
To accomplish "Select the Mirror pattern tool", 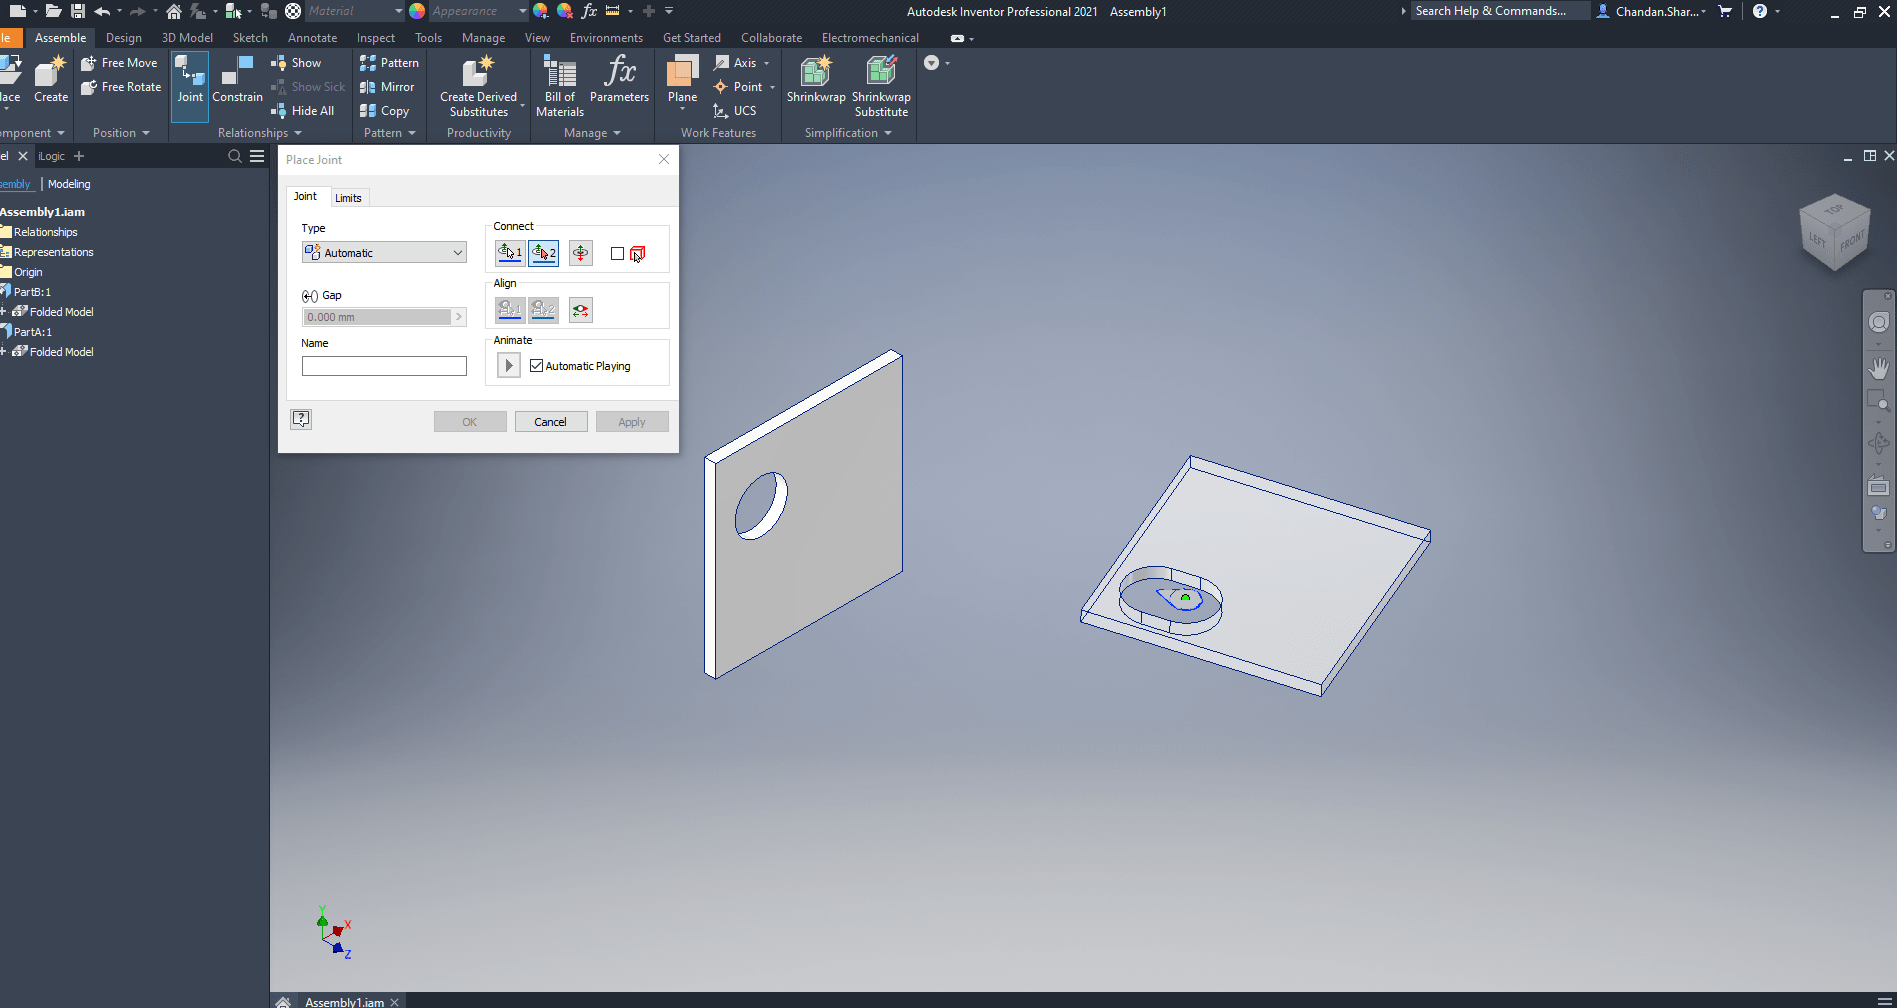I will click(388, 87).
